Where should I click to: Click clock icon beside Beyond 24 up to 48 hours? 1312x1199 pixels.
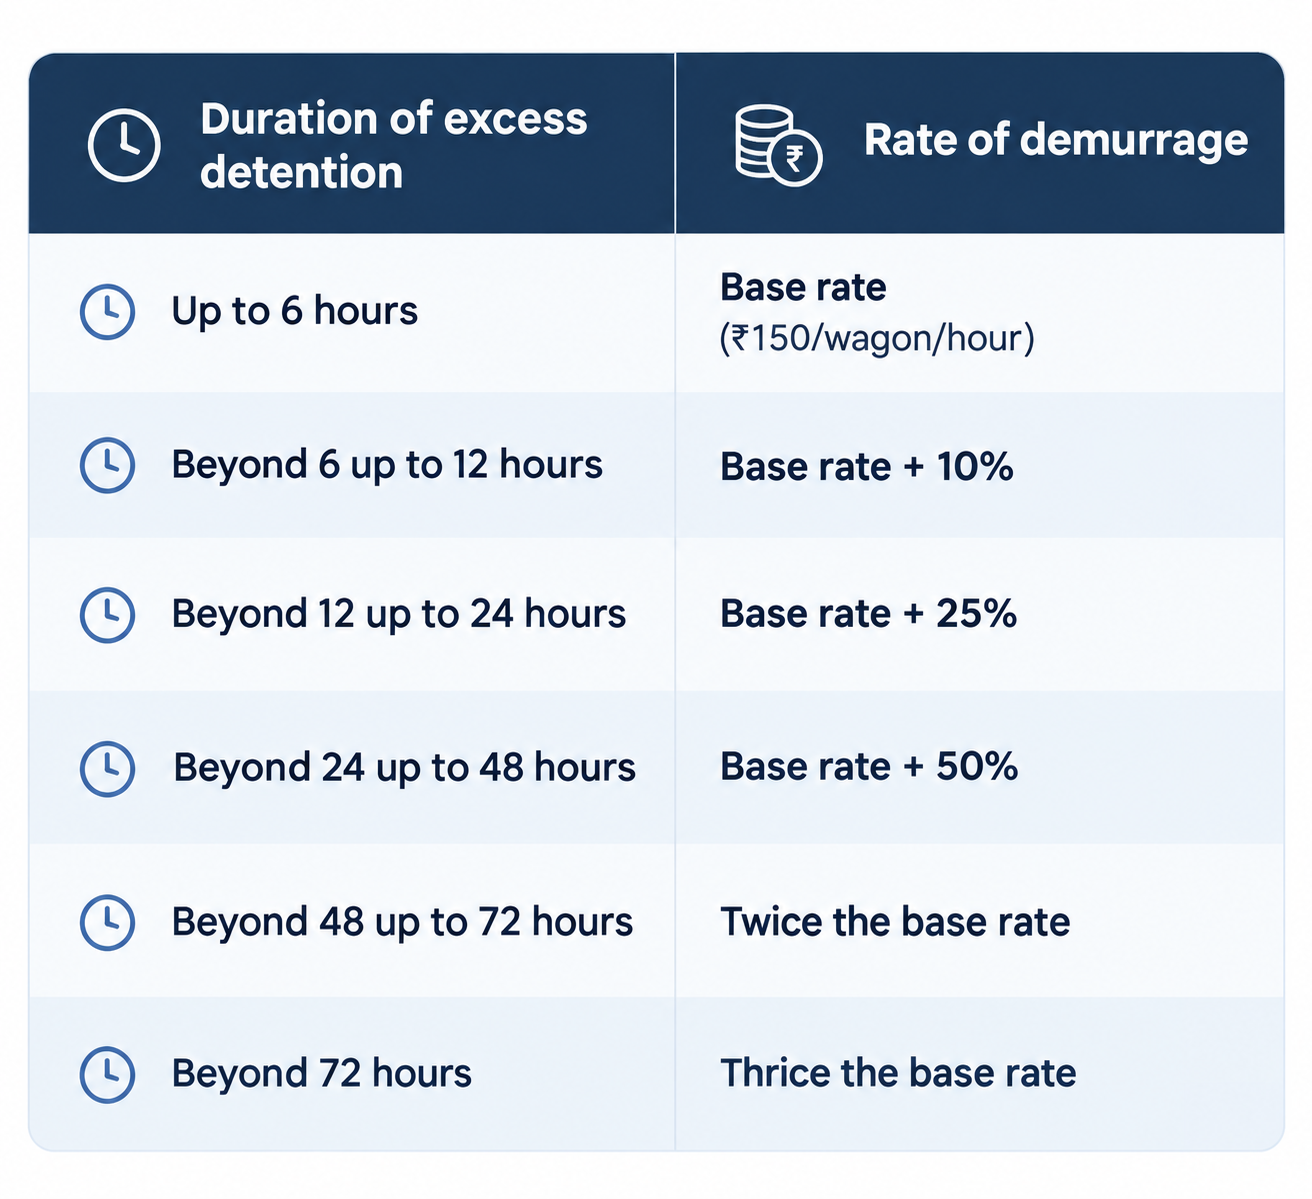pyautogui.click(x=107, y=768)
